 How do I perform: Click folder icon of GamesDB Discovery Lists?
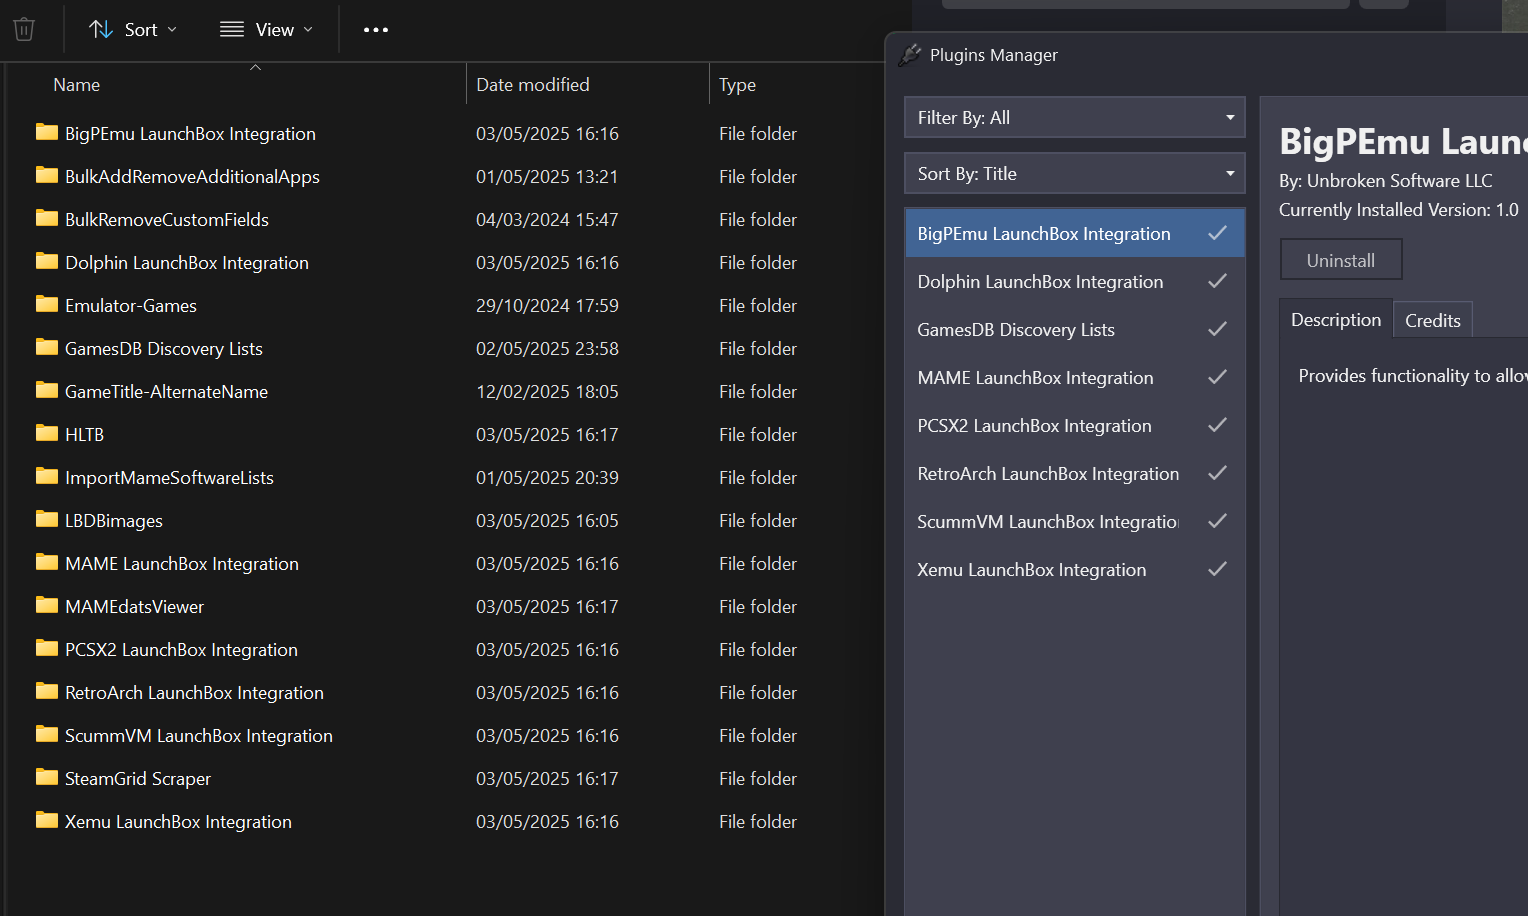(x=47, y=347)
